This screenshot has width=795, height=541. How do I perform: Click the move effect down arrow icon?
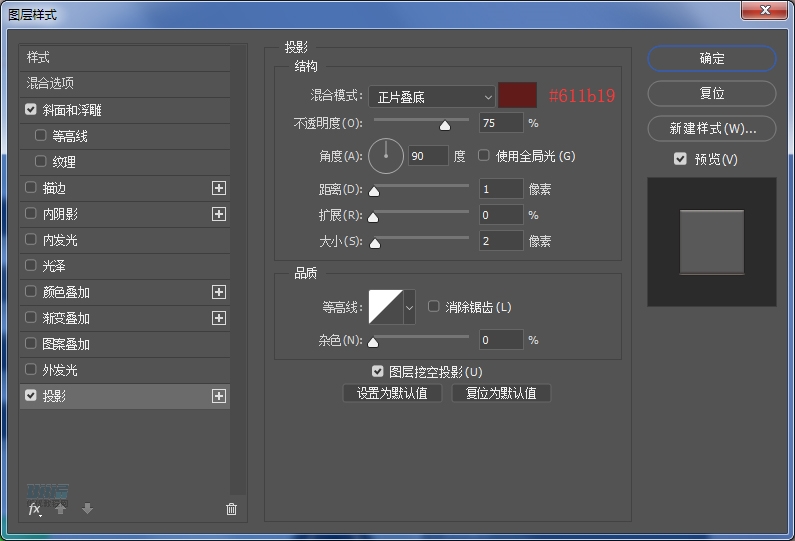point(87,509)
